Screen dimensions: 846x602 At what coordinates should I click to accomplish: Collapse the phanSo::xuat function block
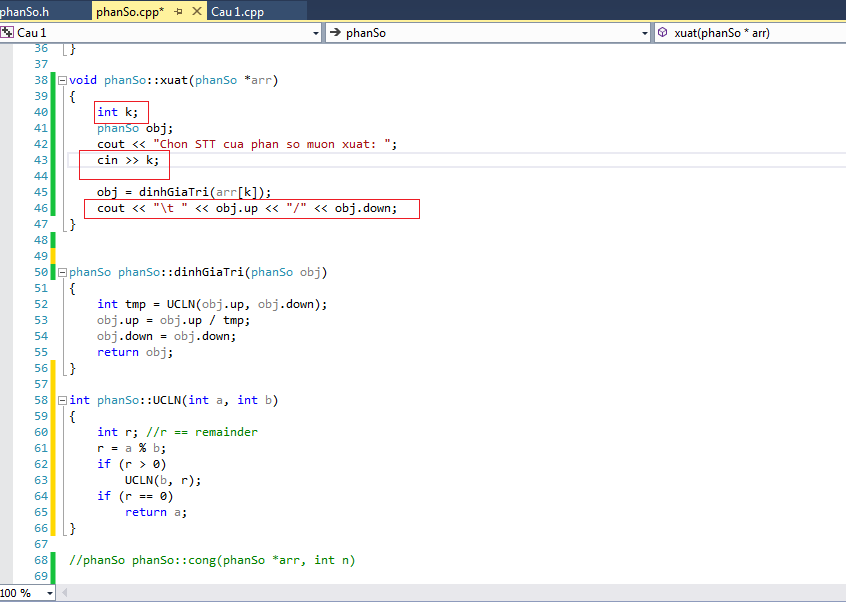[x=62, y=80]
